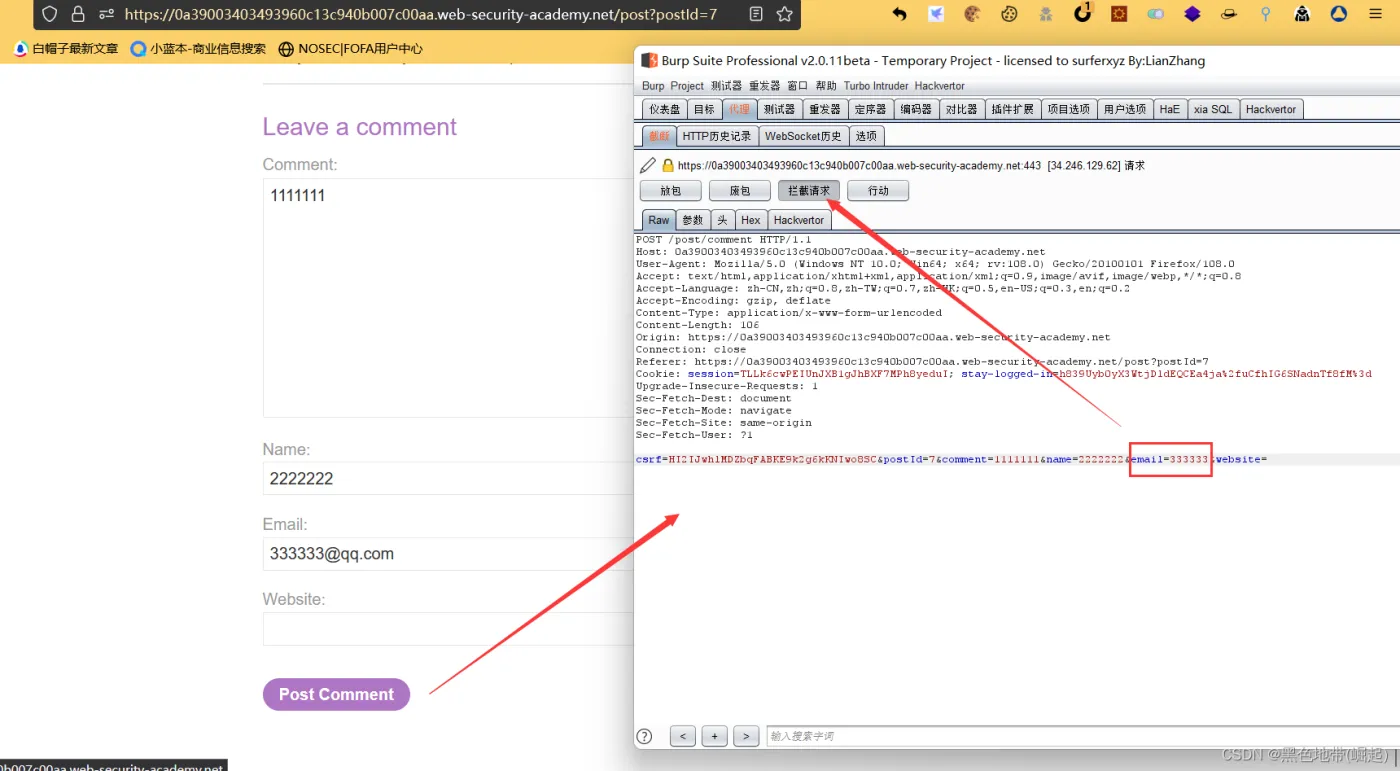Select the 截断 intercept sub-tab
Viewport: 1400px width, 771px height.
[x=659, y=136]
